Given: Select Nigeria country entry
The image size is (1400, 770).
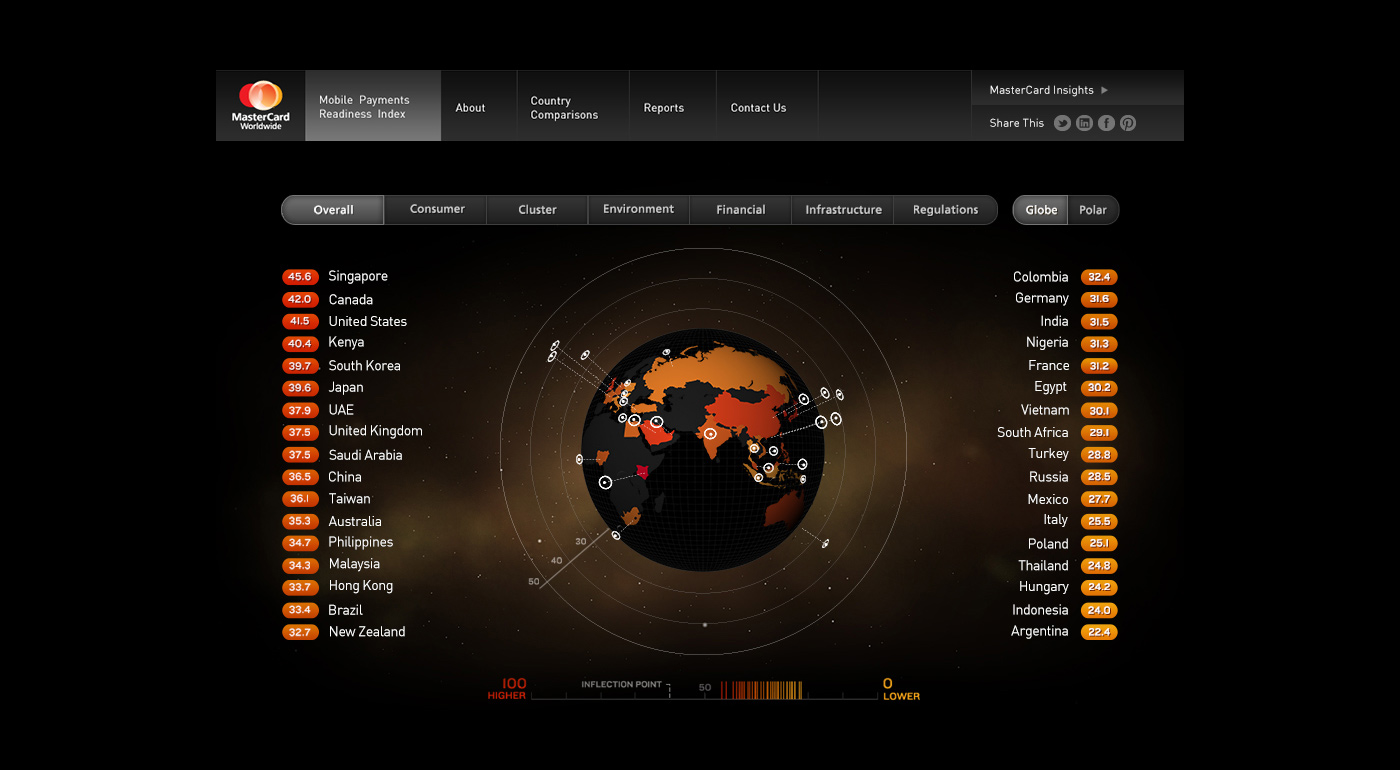Looking at the screenshot, I should click(1047, 343).
